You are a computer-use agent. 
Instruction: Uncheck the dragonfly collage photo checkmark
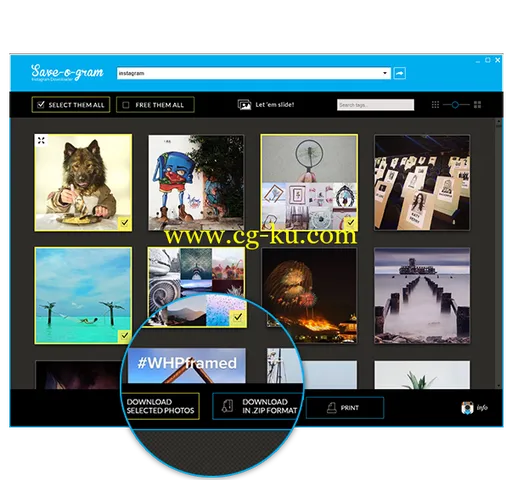pyautogui.click(x=350, y=222)
